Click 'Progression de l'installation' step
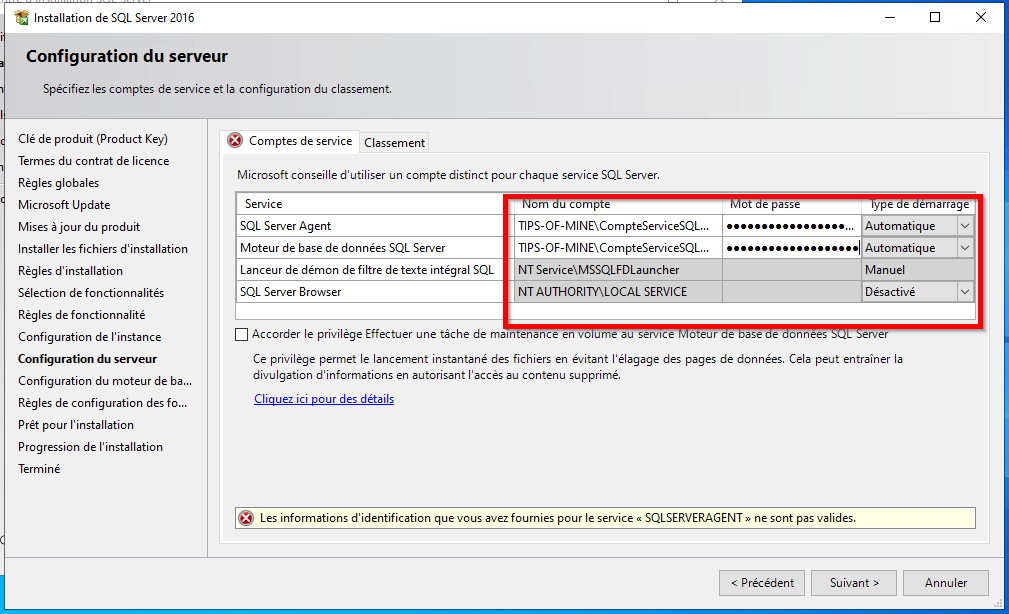The width and height of the screenshot is (1009, 614). tap(90, 447)
